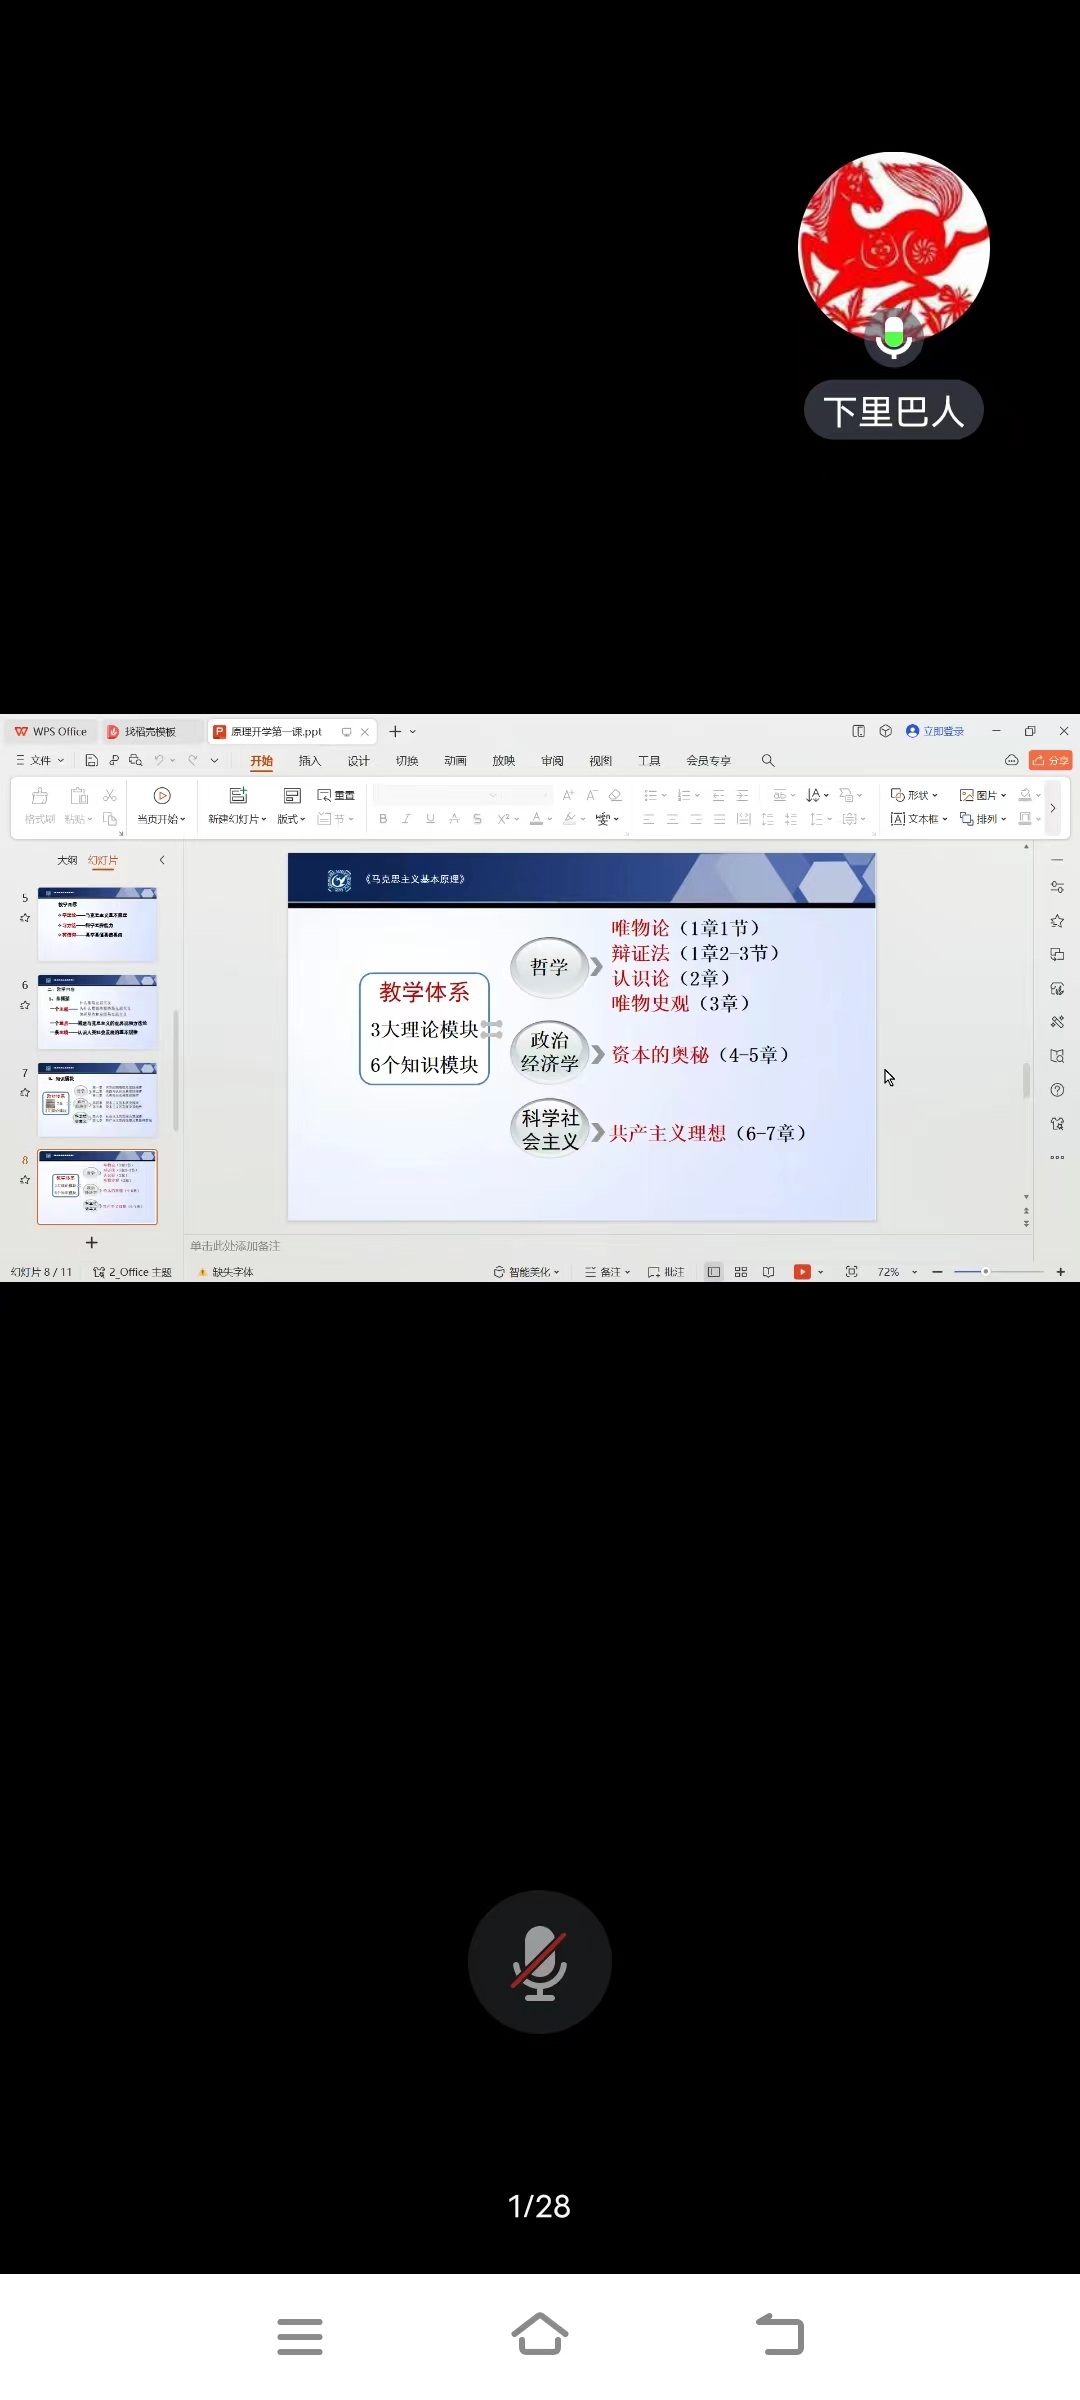Click the search magnifier in the ribbon tabs
The image size is (1080, 2400).
pyautogui.click(x=768, y=761)
